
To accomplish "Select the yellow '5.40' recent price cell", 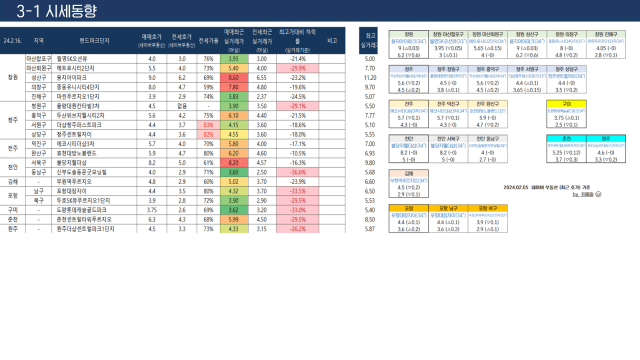I will (234, 68).
